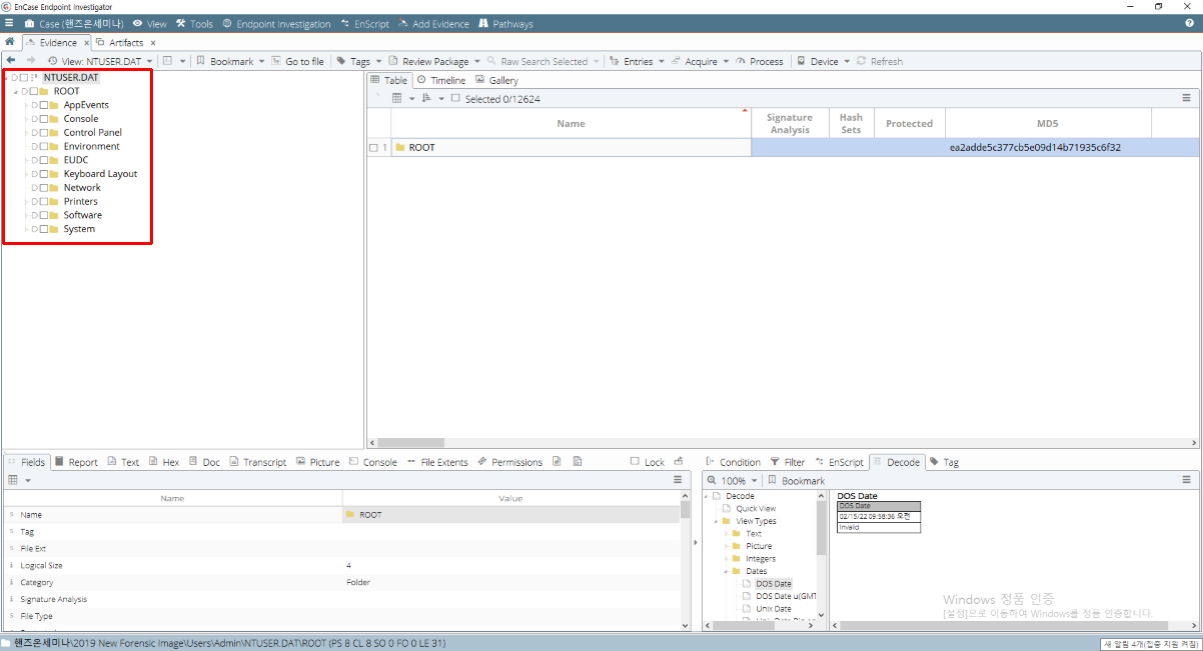1203x651 pixels.
Task: Click the Home icon in tab bar
Action: (x=10, y=42)
